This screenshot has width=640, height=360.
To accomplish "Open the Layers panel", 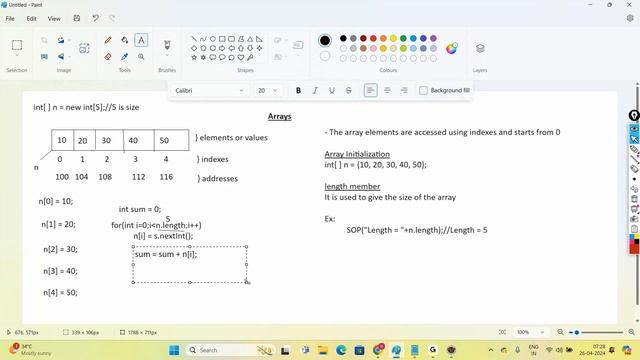I will coord(480,48).
